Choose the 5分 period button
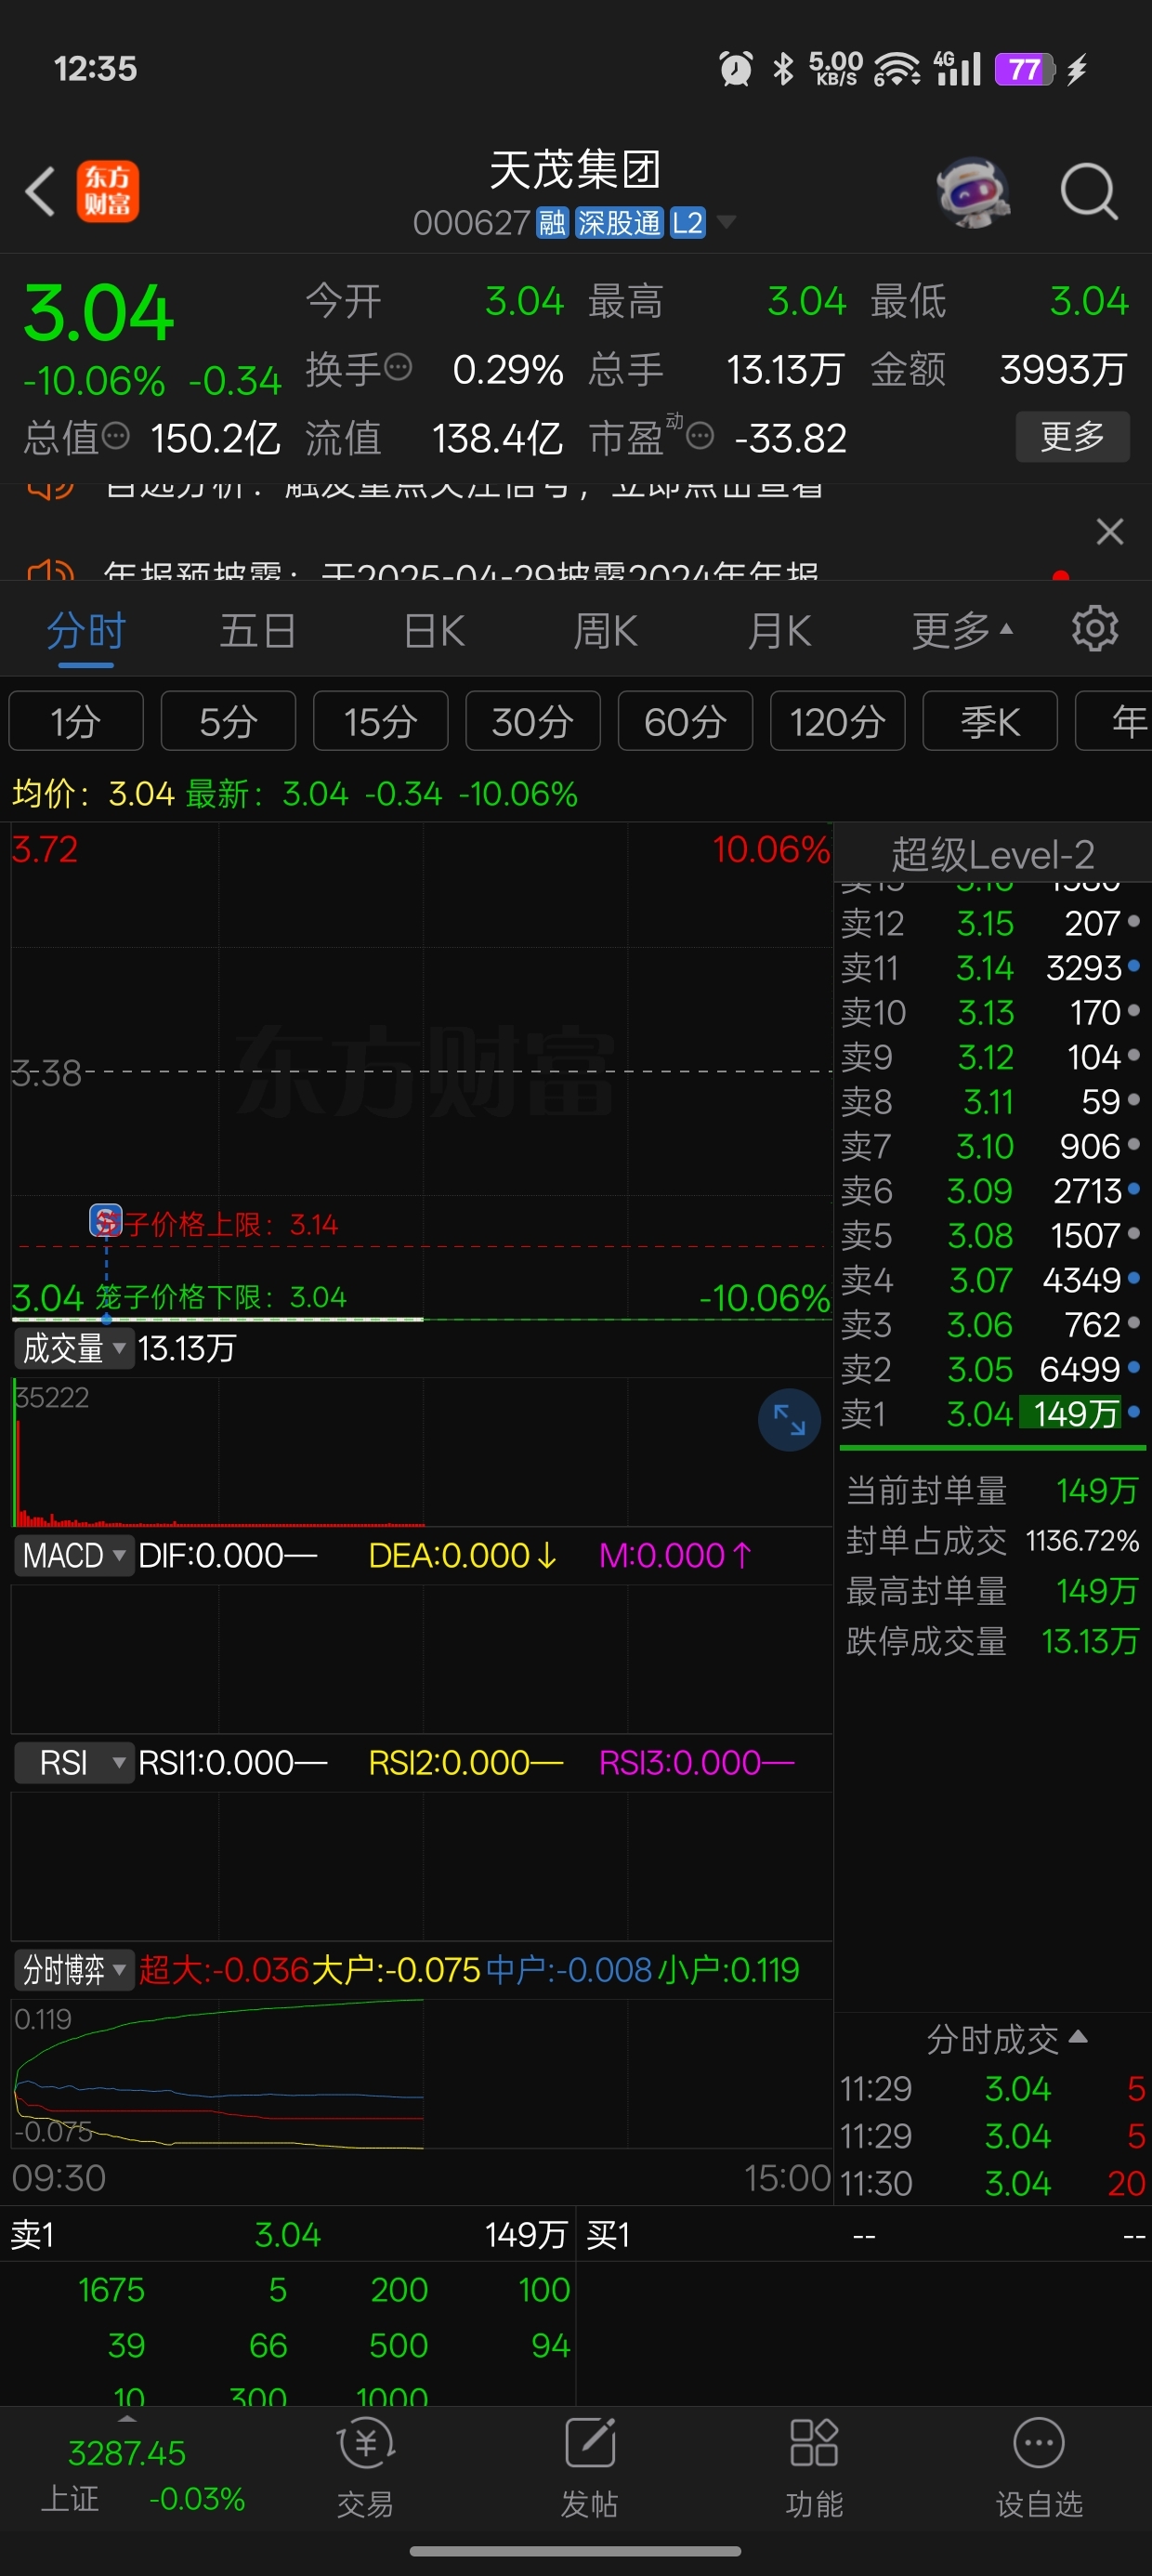Viewport: 1152px width, 2576px height. pos(228,720)
